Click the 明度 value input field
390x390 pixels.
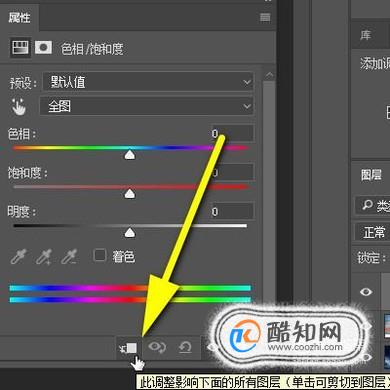pos(232,211)
